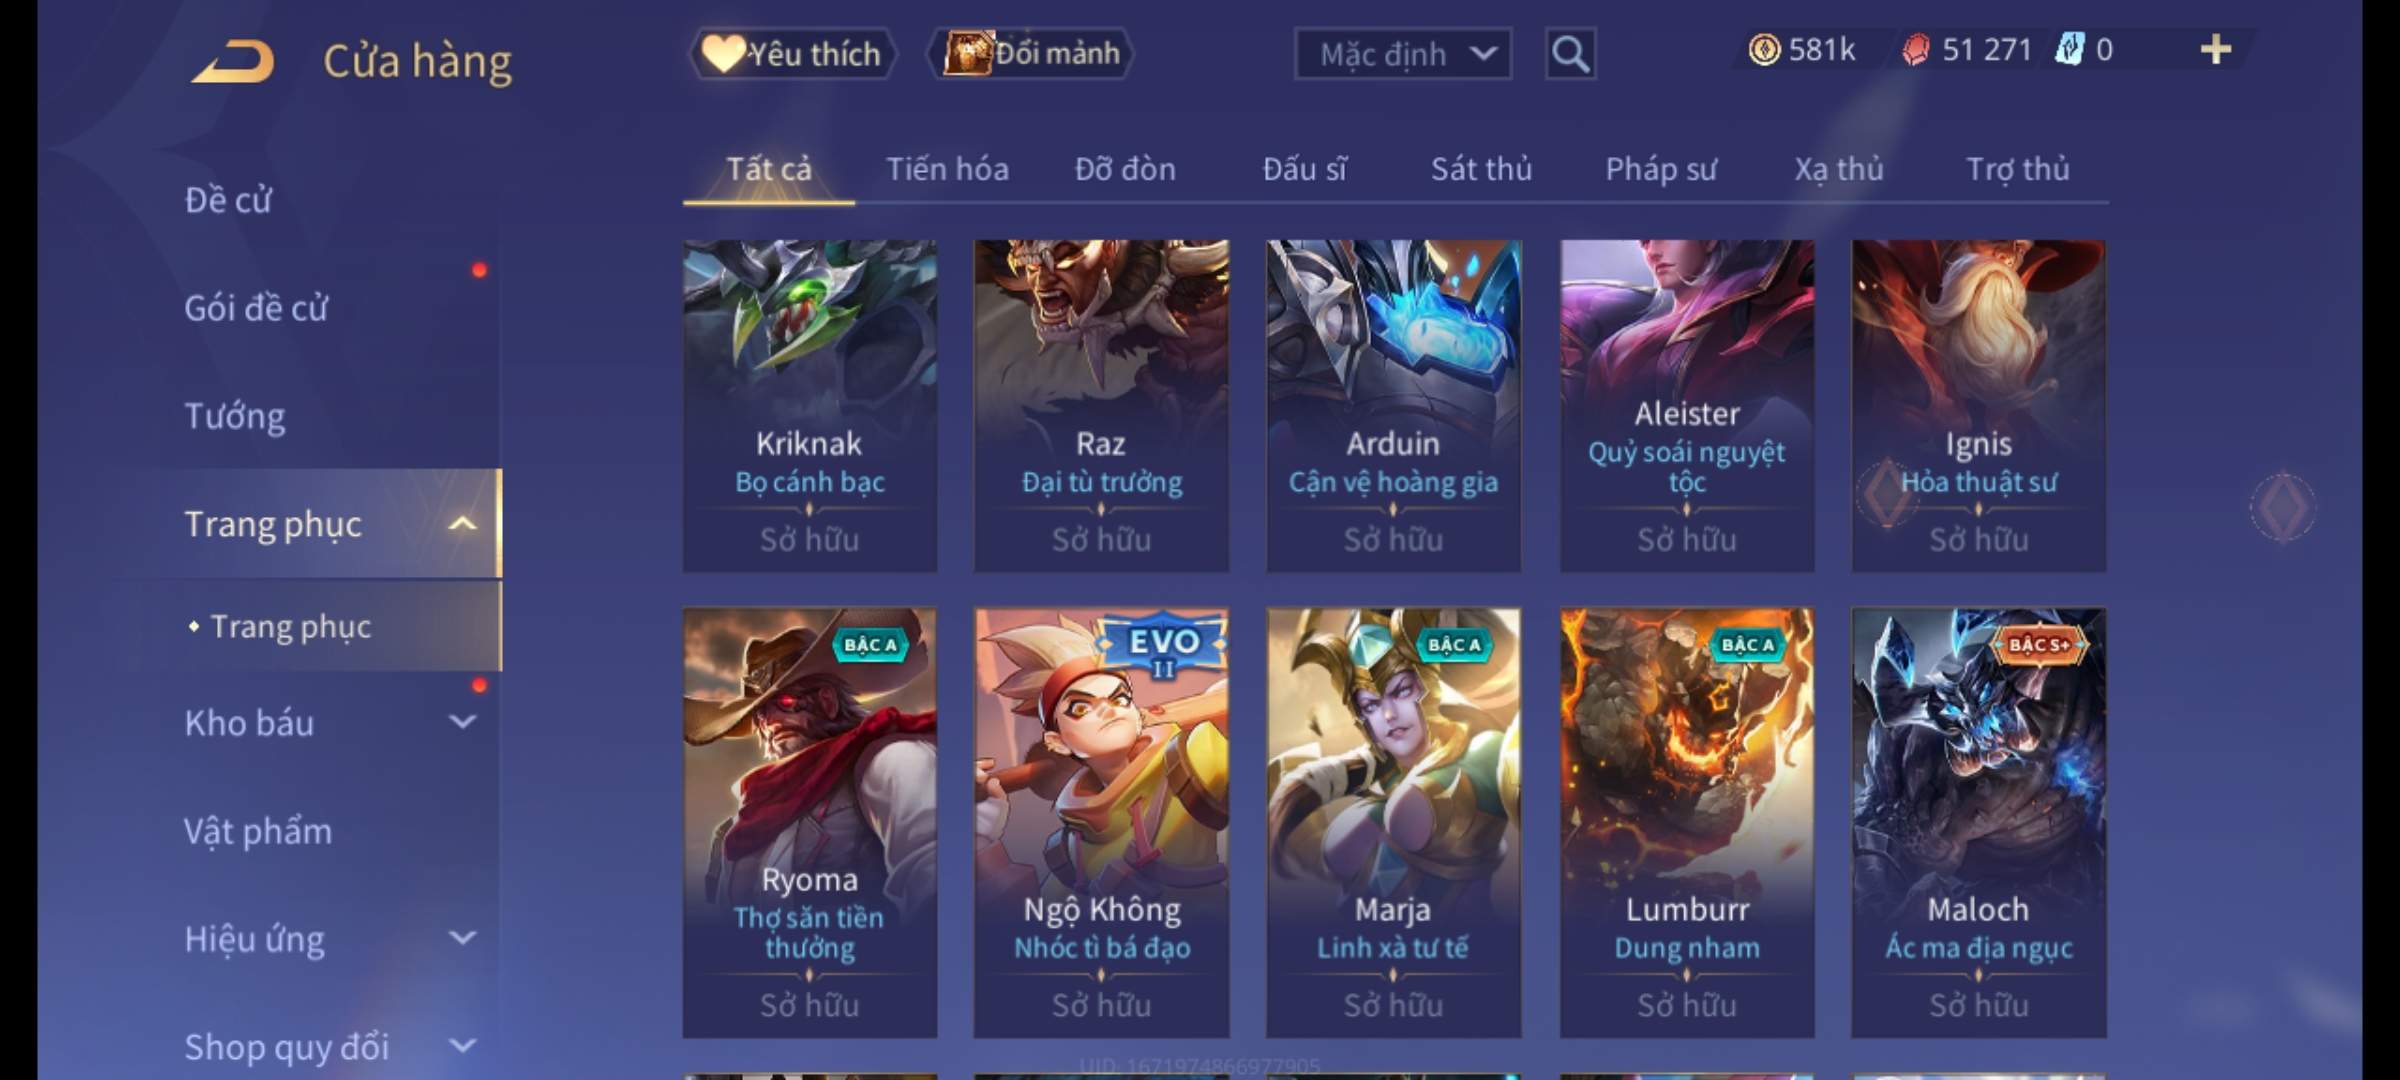
Task: Tap the blue voucher currency icon
Action: 2069,49
